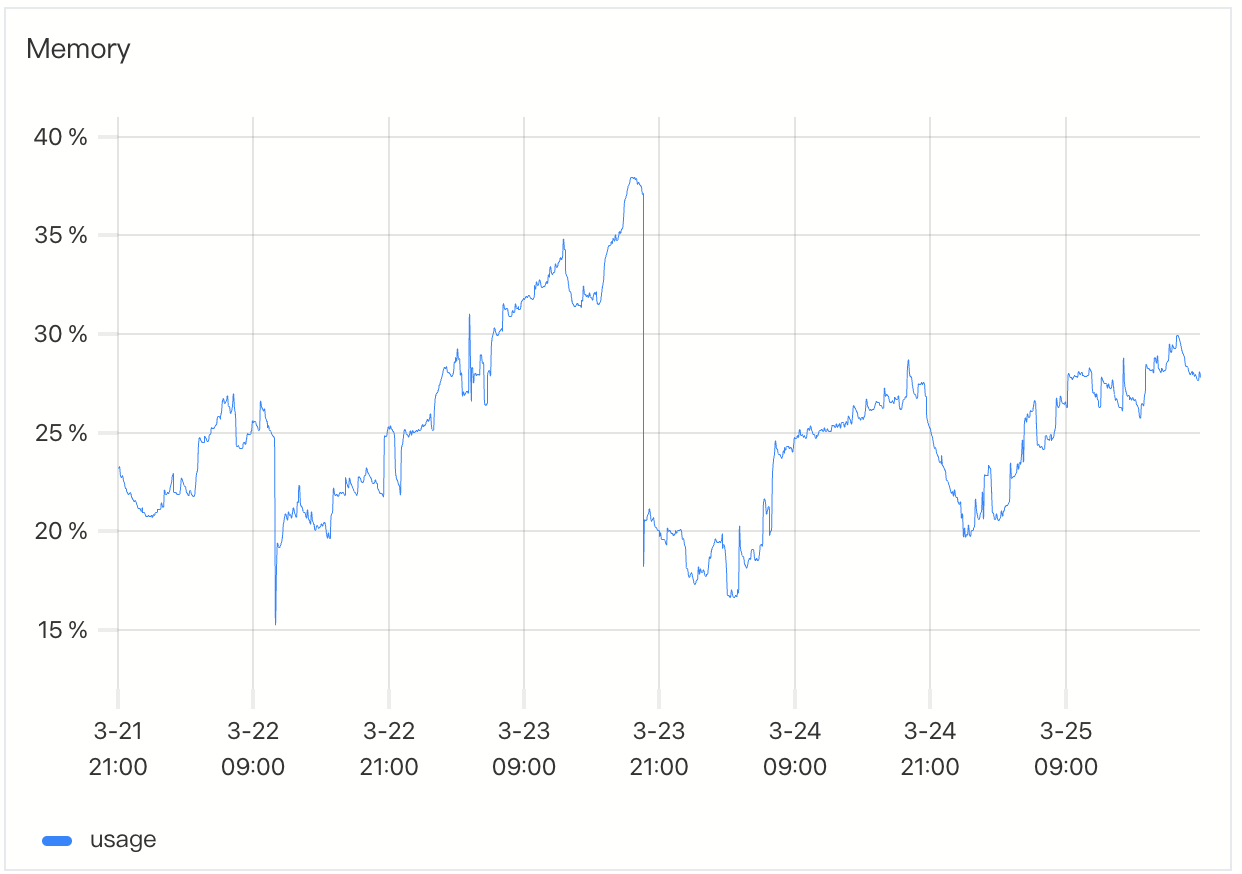Image resolution: width=1242 pixels, height=874 pixels.
Task: Click the 30 % y-axis label
Action: pos(61,334)
